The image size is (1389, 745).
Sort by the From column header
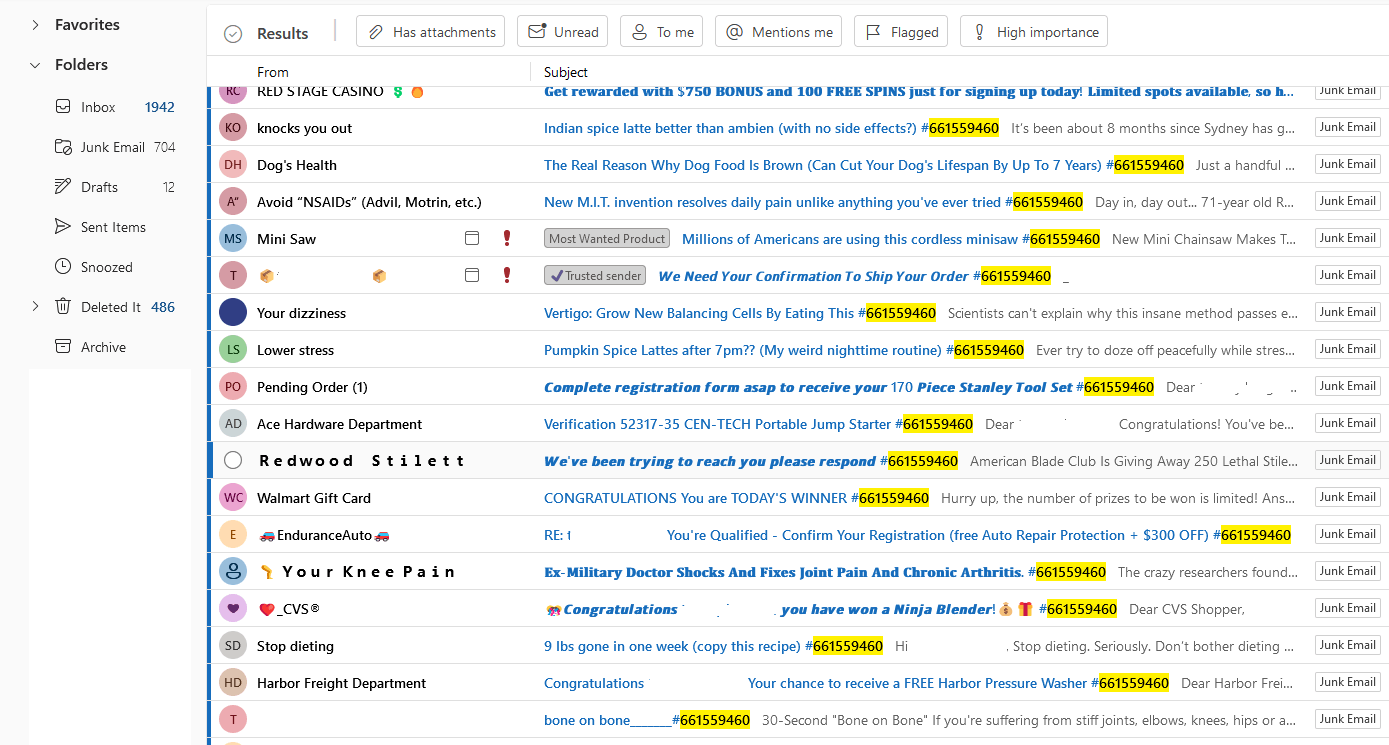pyautogui.click(x=273, y=72)
